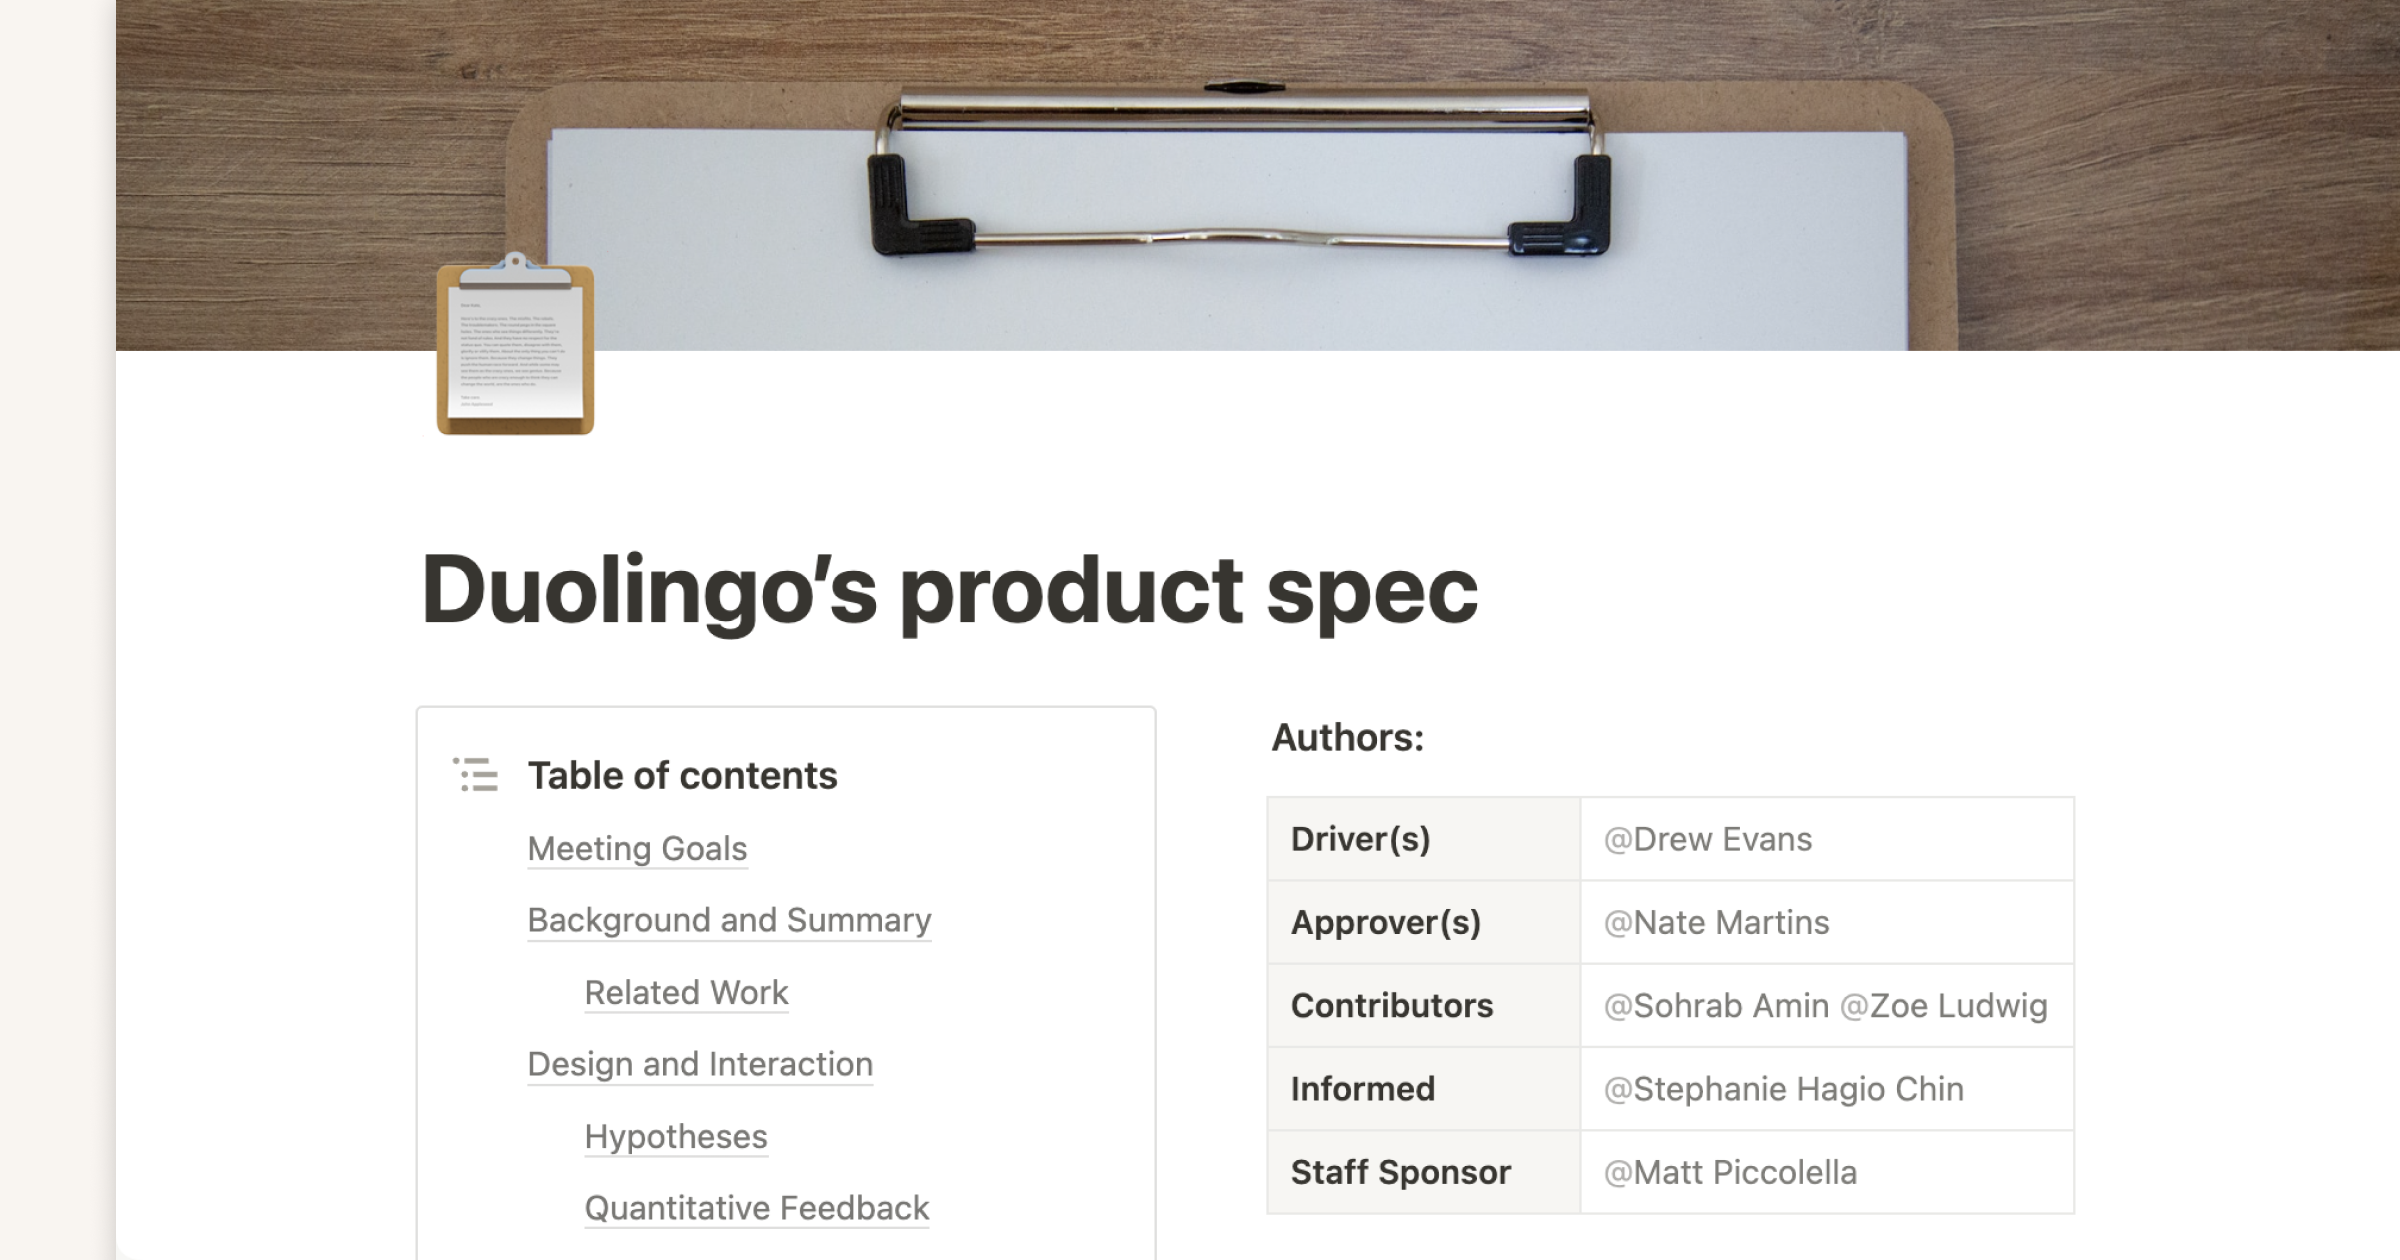This screenshot has width=2400, height=1260.
Task: Open Quantitative Feedback subsection link
Action: (x=757, y=1208)
